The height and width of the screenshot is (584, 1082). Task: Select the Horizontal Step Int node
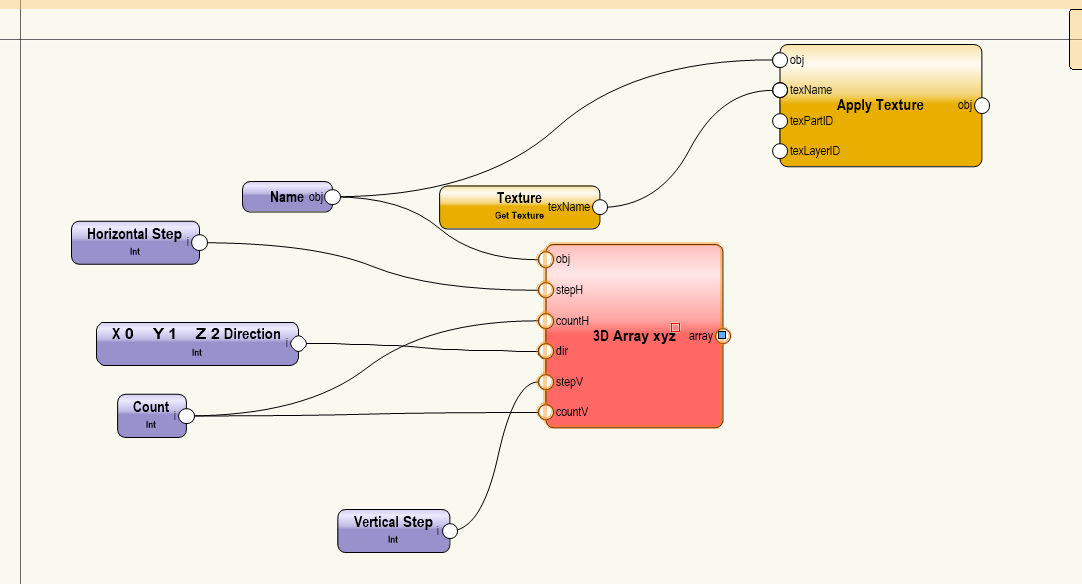coord(134,242)
